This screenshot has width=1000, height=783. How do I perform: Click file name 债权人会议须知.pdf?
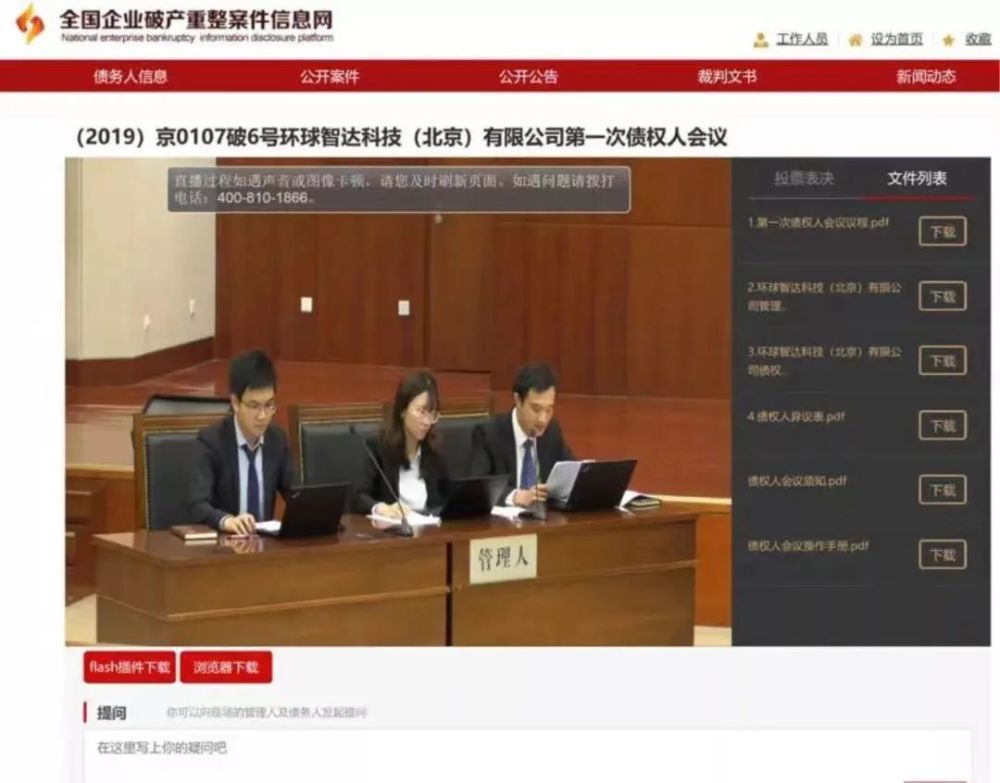coord(797,481)
